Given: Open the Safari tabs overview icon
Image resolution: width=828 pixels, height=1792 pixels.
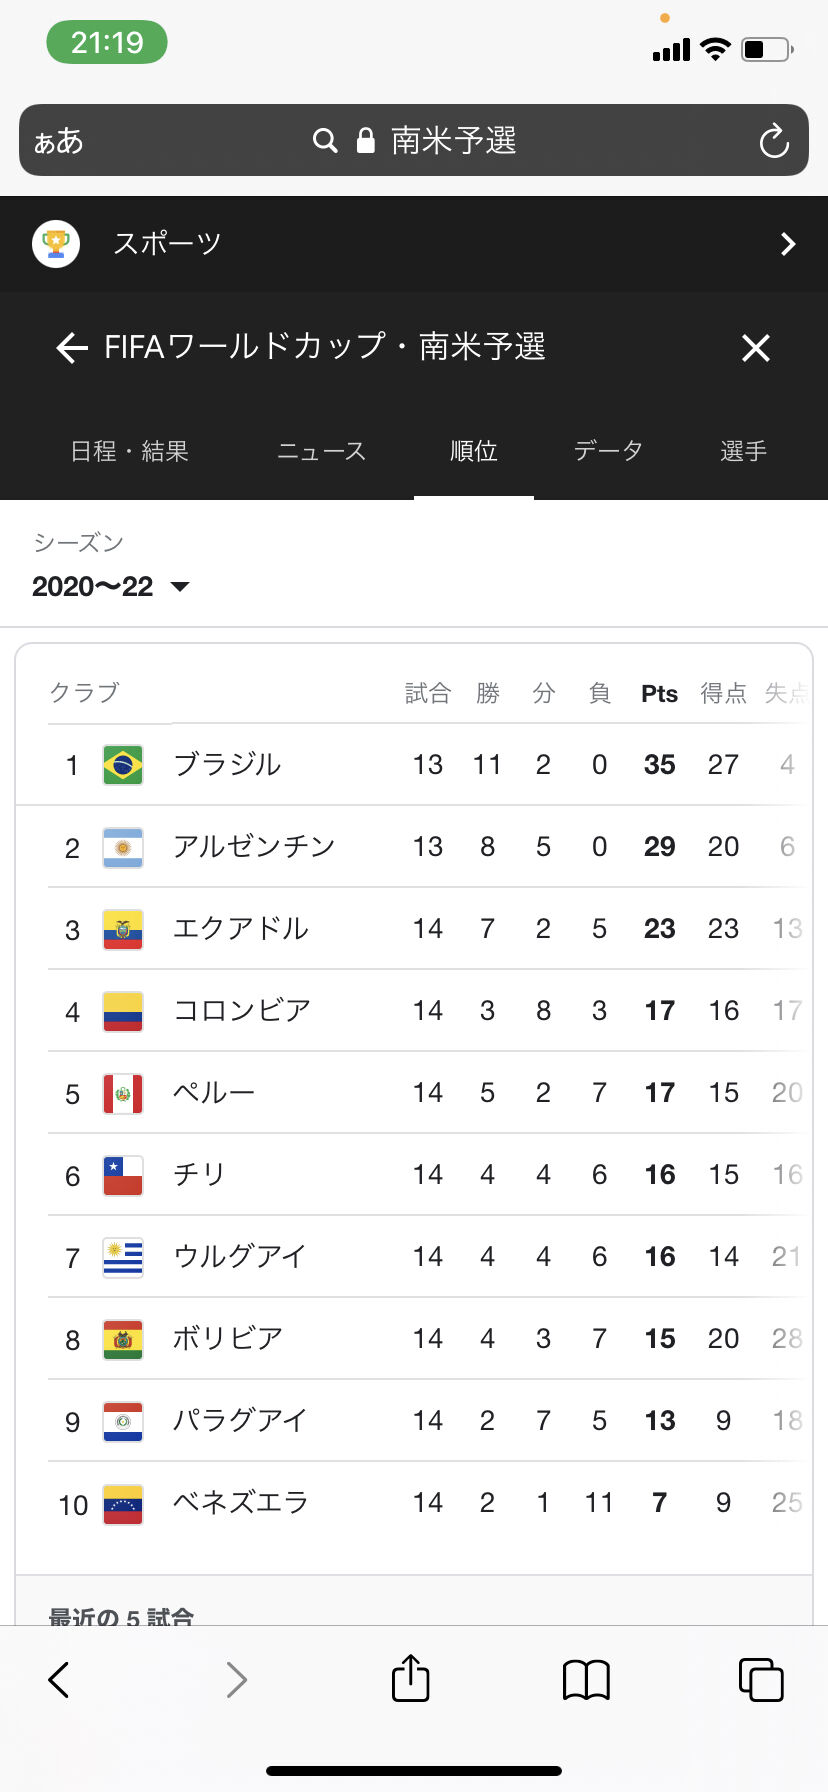Looking at the screenshot, I should (x=760, y=1679).
